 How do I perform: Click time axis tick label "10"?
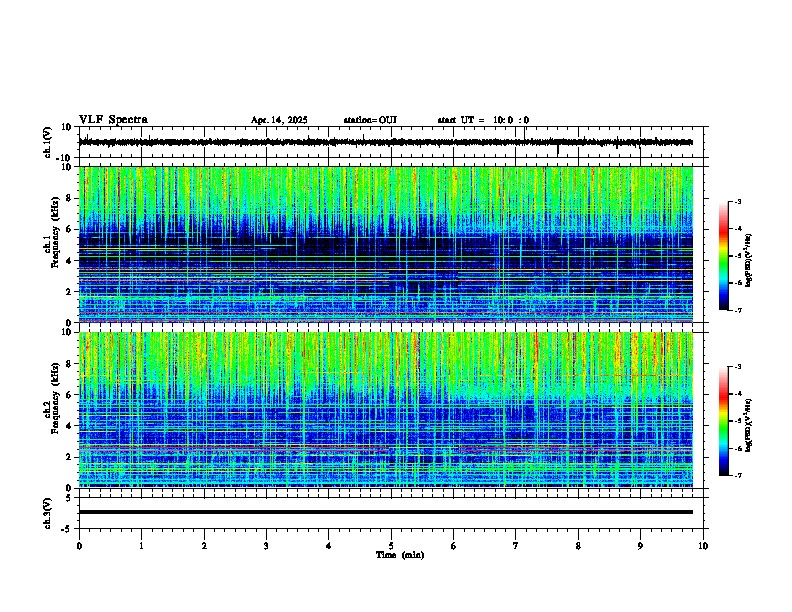[703, 546]
